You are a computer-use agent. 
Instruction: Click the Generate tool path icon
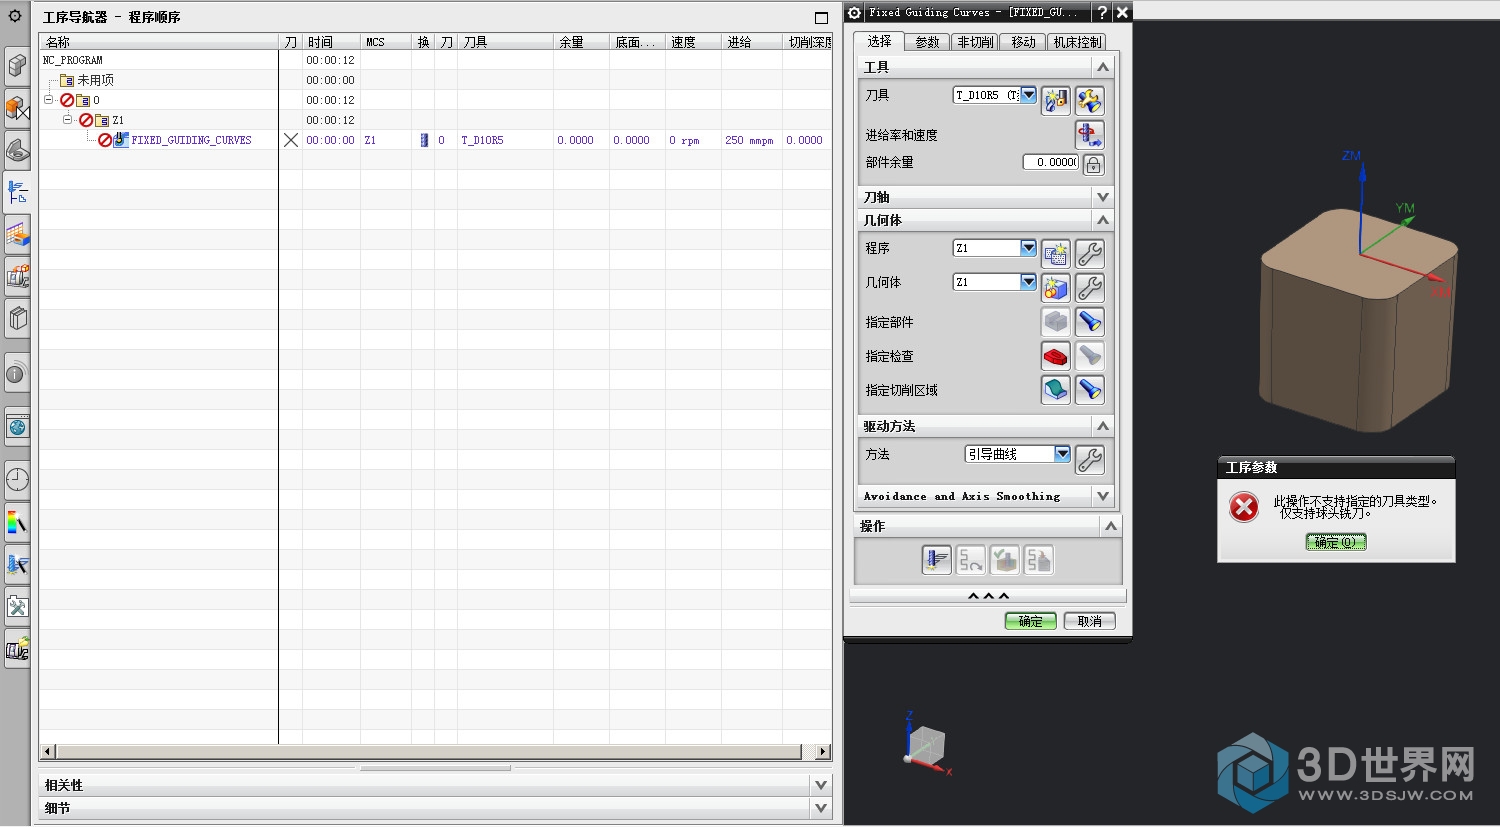[937, 560]
